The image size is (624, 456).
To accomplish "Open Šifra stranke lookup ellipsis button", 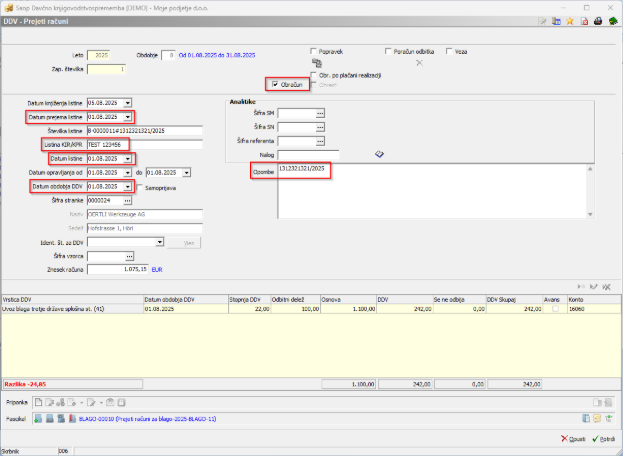I will click(x=127, y=201).
